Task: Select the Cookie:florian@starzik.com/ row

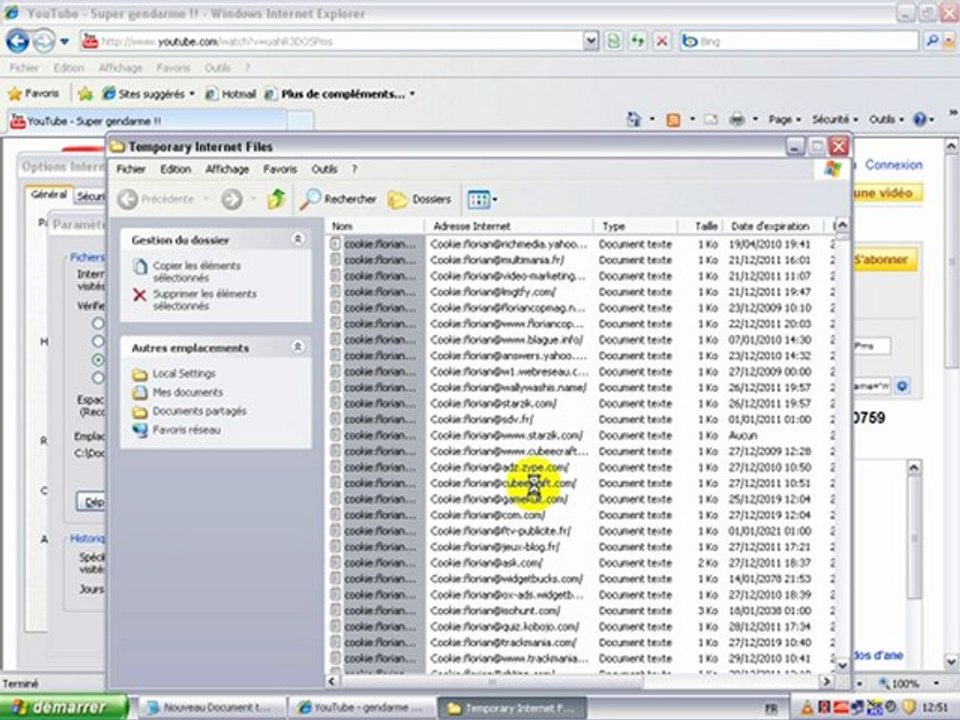Action: 580,403
